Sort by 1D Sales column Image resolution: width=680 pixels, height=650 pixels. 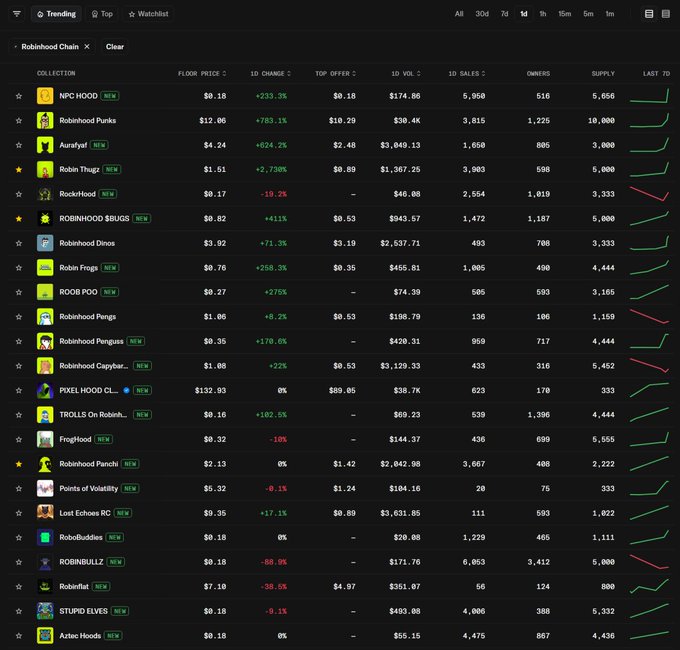467,73
